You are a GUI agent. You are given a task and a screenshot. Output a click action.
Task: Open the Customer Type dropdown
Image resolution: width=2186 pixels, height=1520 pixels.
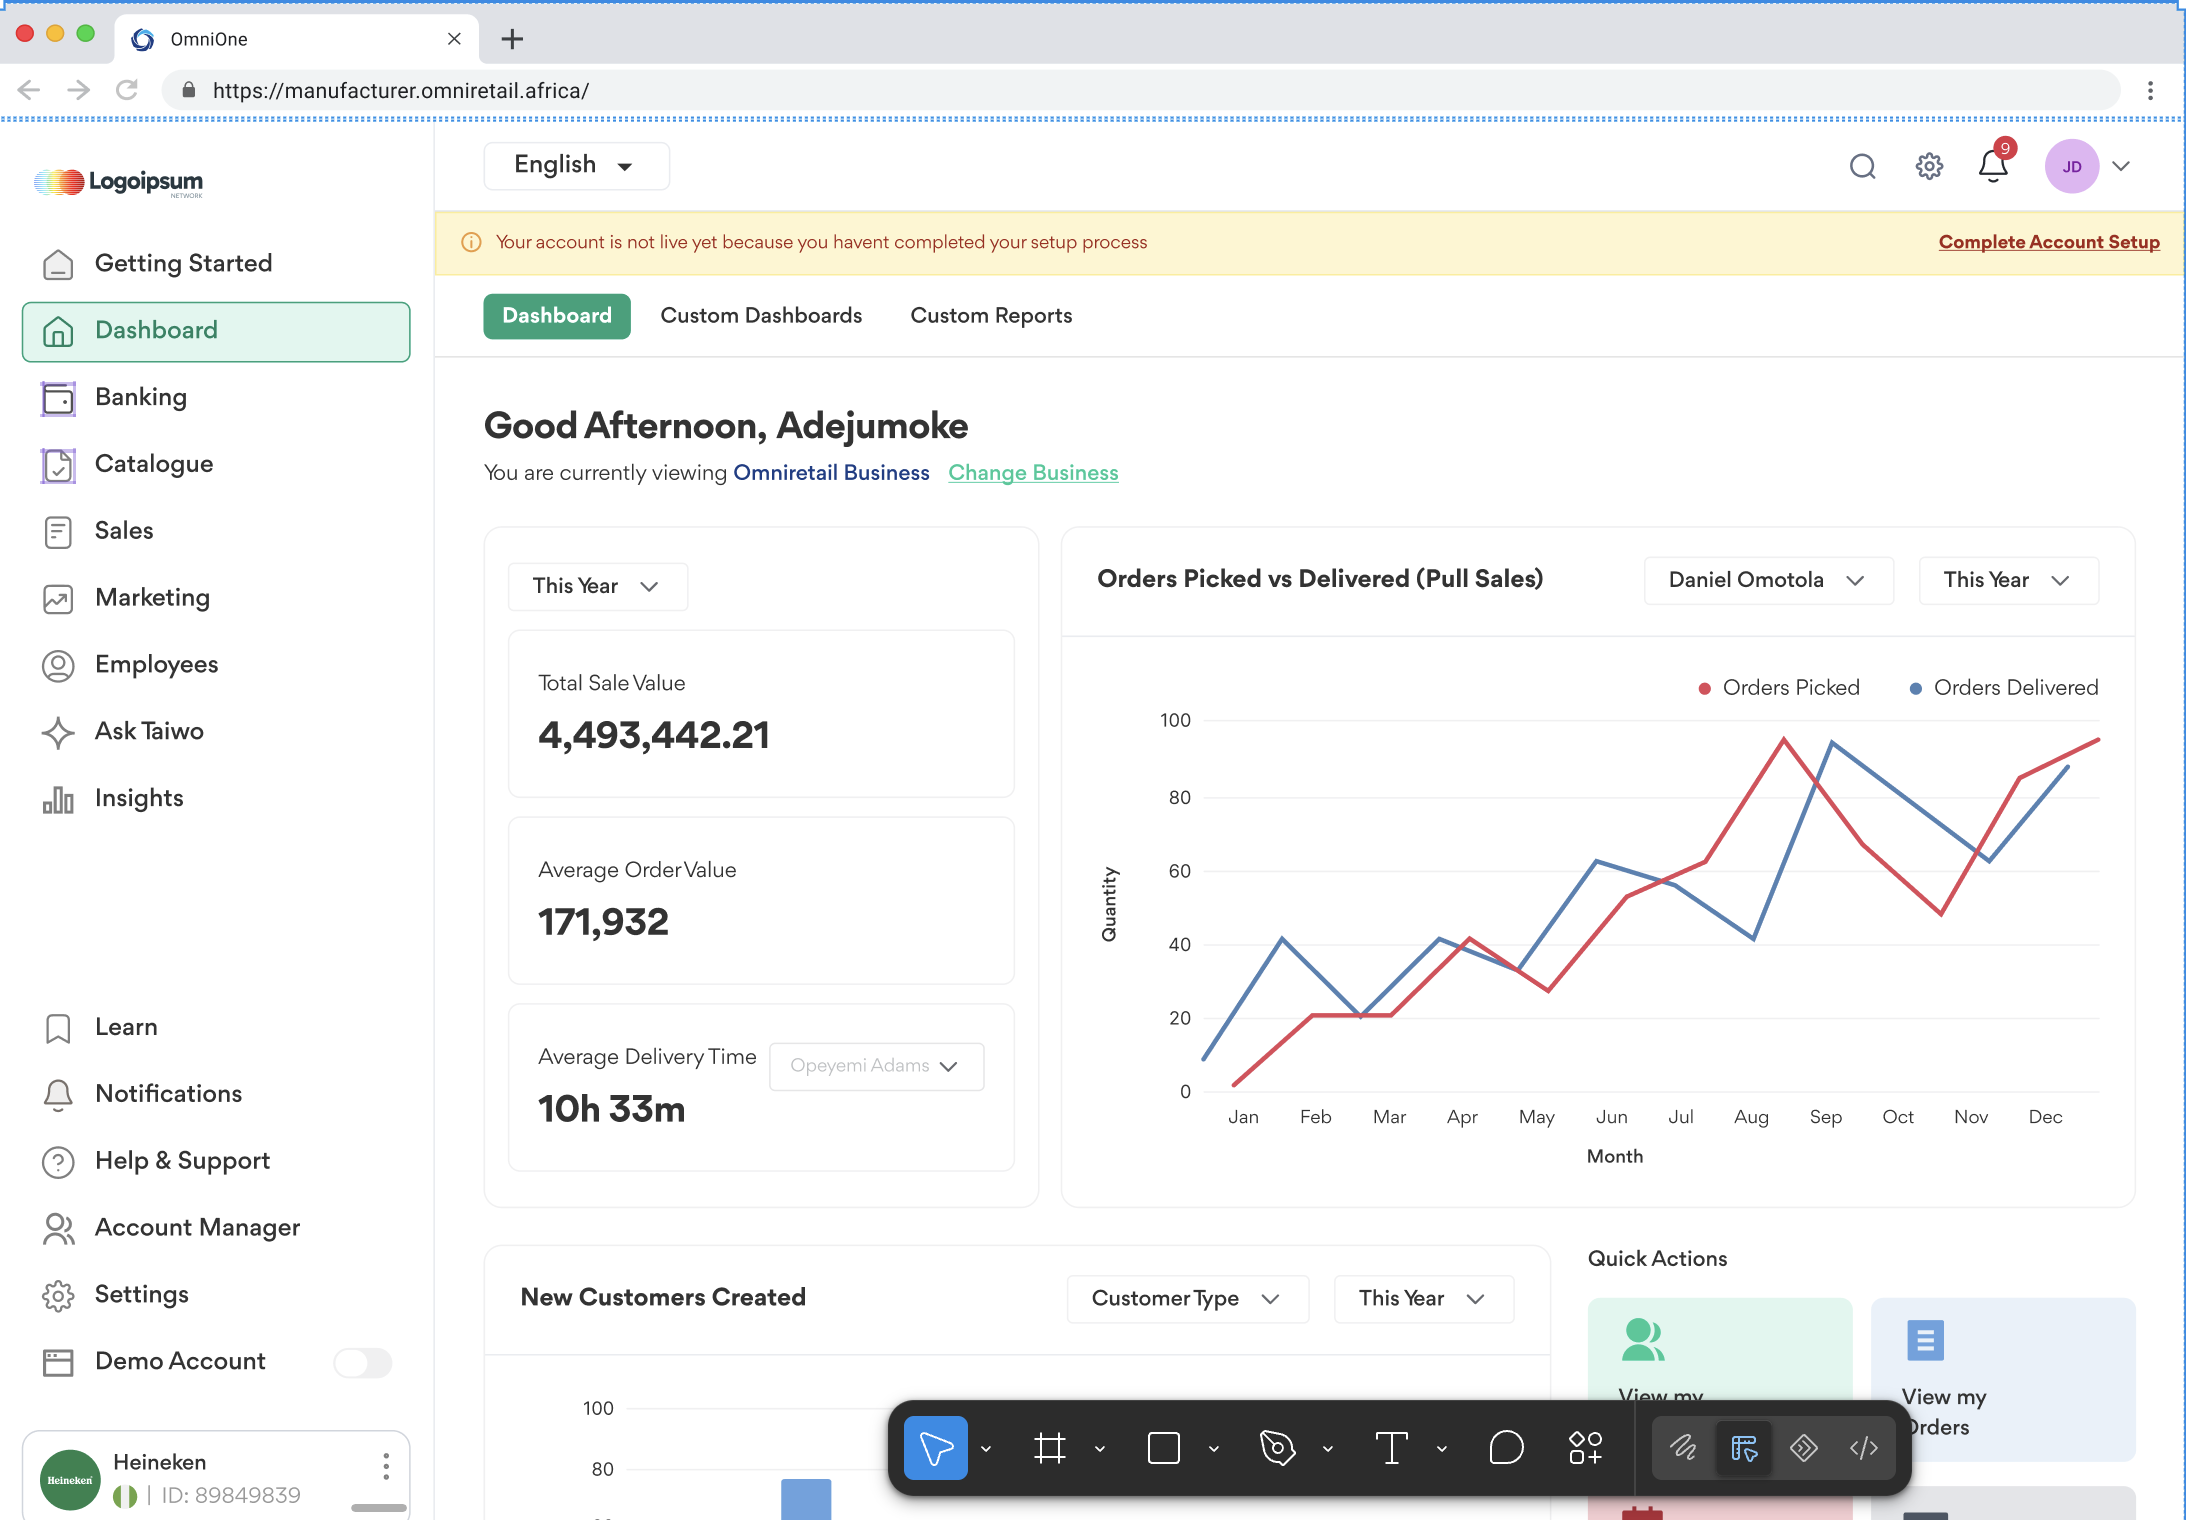tap(1187, 1298)
